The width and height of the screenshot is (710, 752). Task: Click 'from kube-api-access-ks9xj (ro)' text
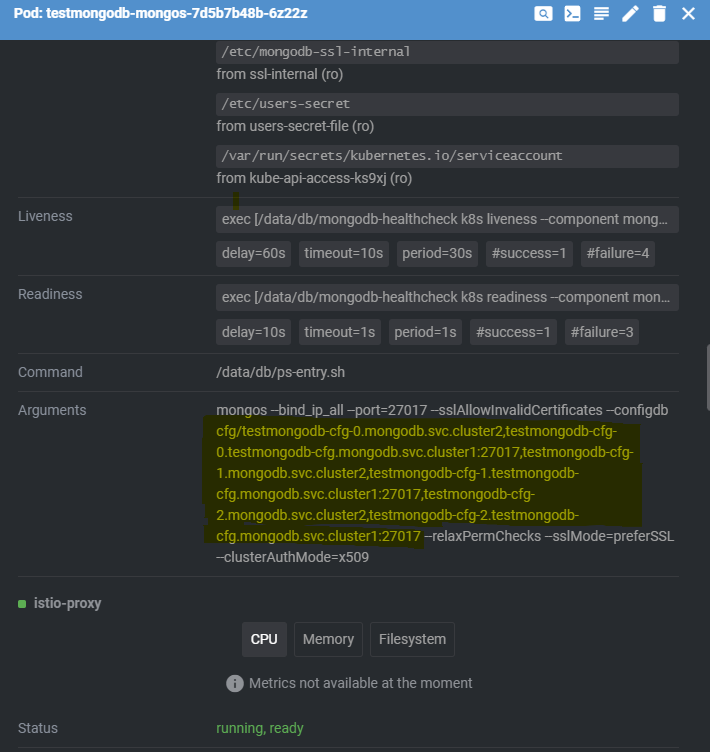314,178
